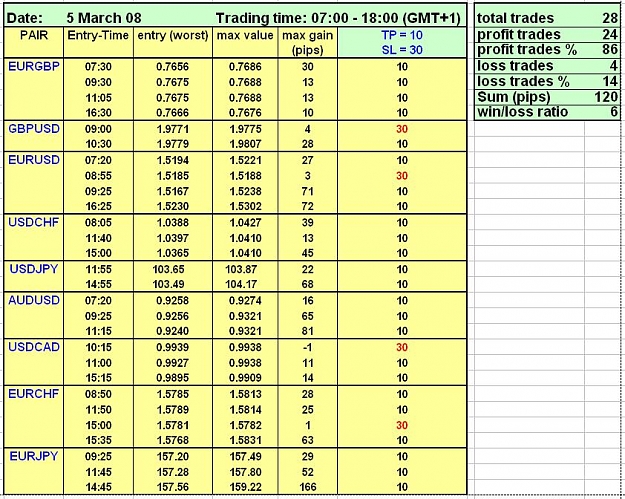Click the profit trades value 24
This screenshot has width=625, height=499.
(x=610, y=35)
